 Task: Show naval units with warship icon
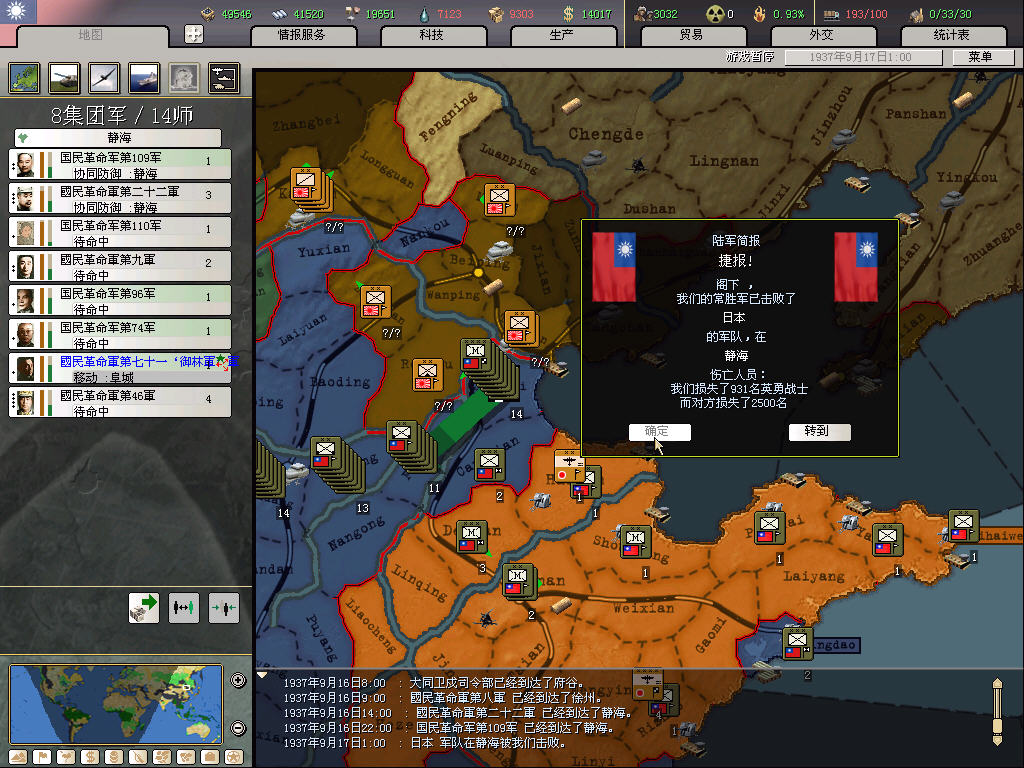point(144,78)
